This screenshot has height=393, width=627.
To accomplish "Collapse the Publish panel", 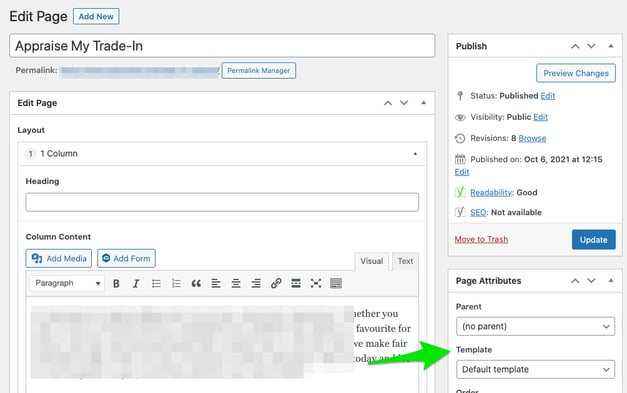I will pos(611,46).
